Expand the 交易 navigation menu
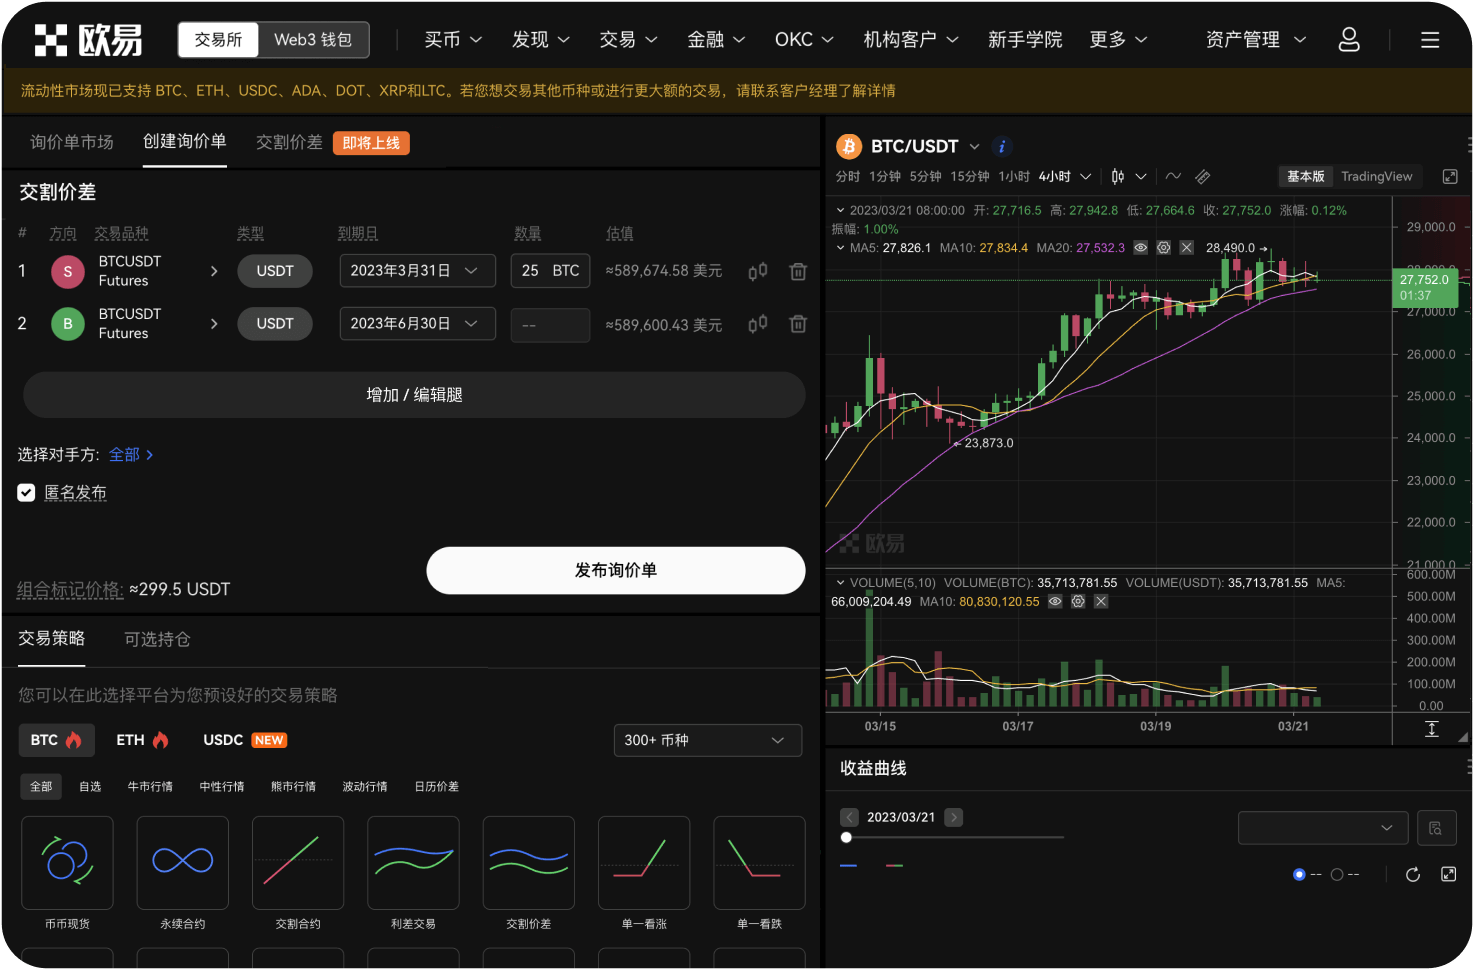This screenshot has width=1474, height=970. [628, 39]
